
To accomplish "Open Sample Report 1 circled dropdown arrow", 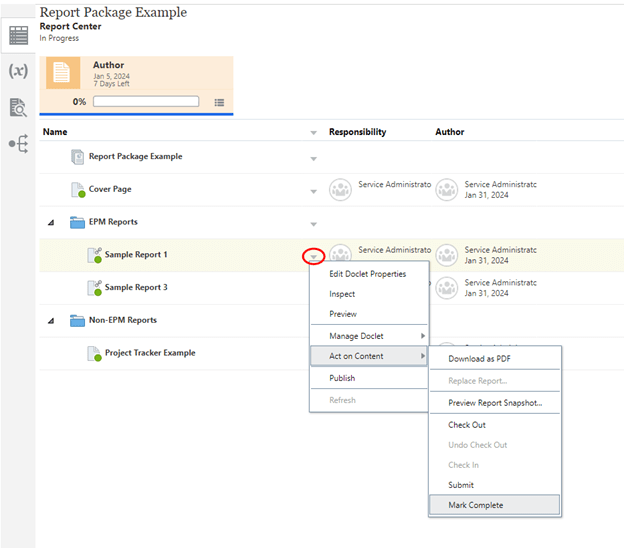I will pos(313,256).
